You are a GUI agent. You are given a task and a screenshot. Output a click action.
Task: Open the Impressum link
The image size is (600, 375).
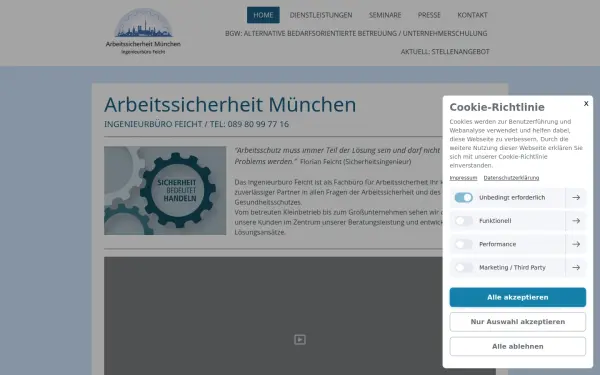[463, 178]
